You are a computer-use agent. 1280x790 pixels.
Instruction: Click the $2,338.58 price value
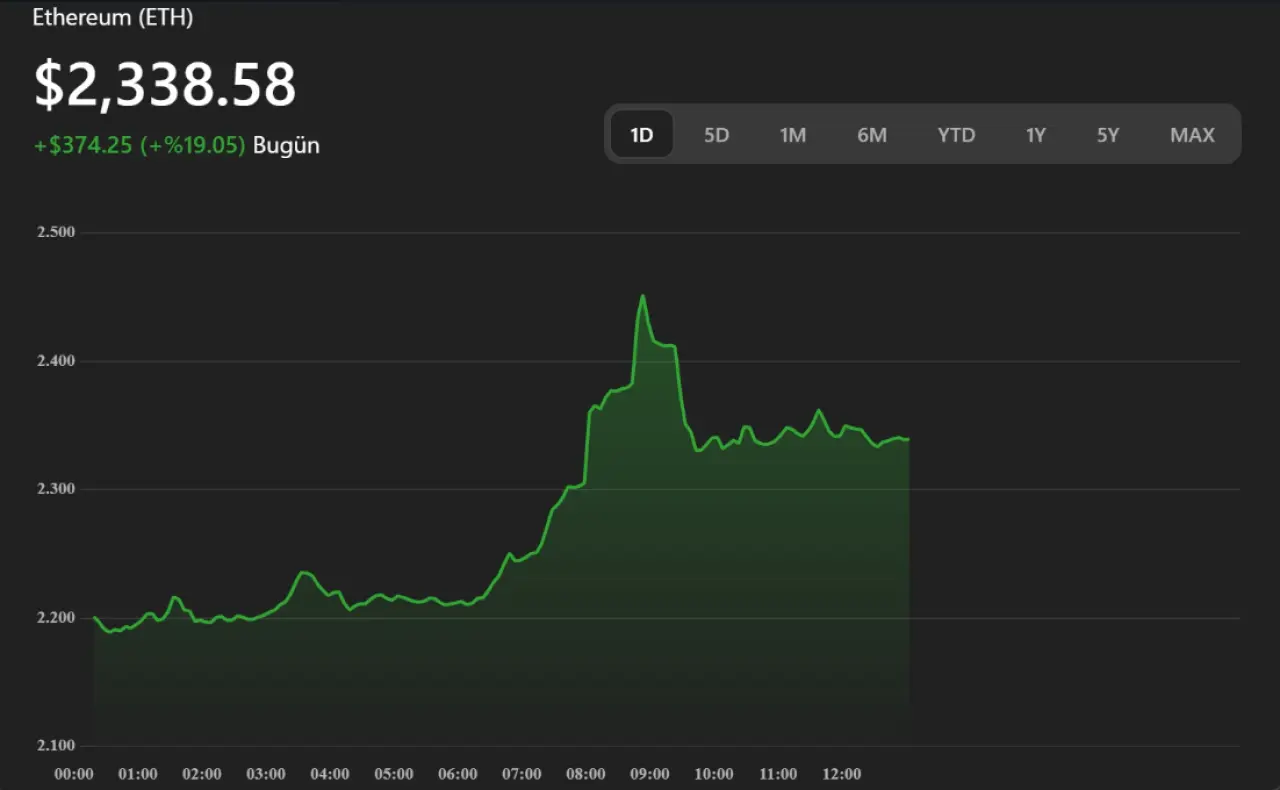165,85
